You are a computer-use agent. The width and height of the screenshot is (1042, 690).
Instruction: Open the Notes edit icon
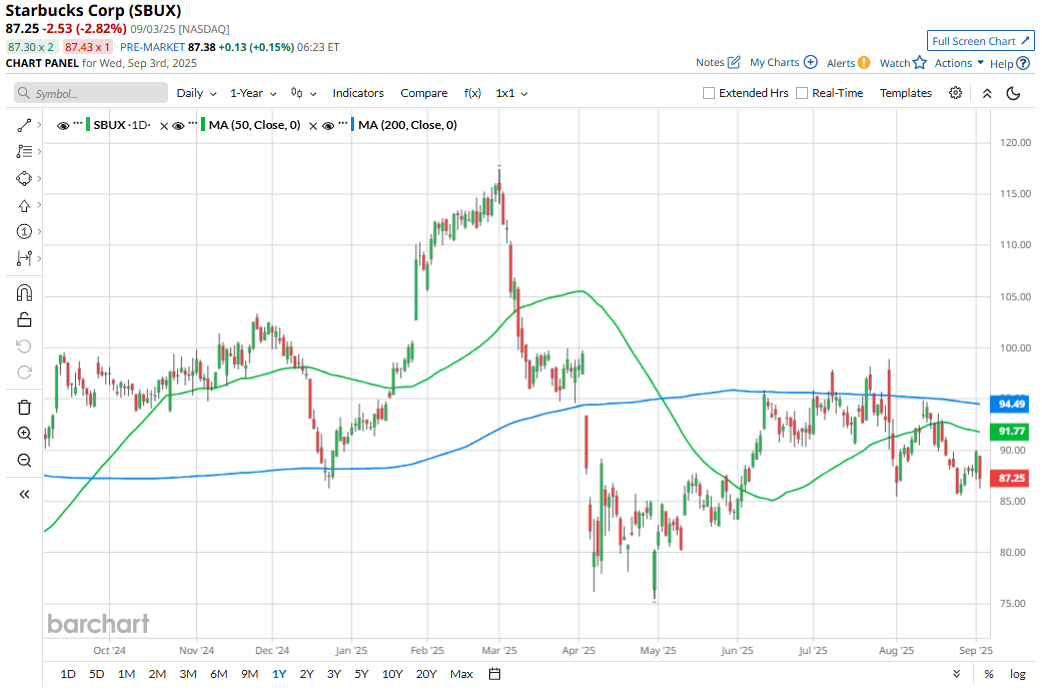click(x=734, y=62)
